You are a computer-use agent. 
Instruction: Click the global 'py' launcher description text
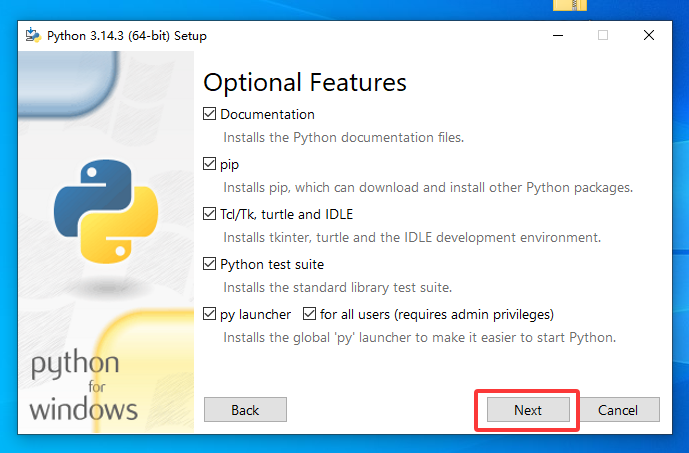coord(420,338)
